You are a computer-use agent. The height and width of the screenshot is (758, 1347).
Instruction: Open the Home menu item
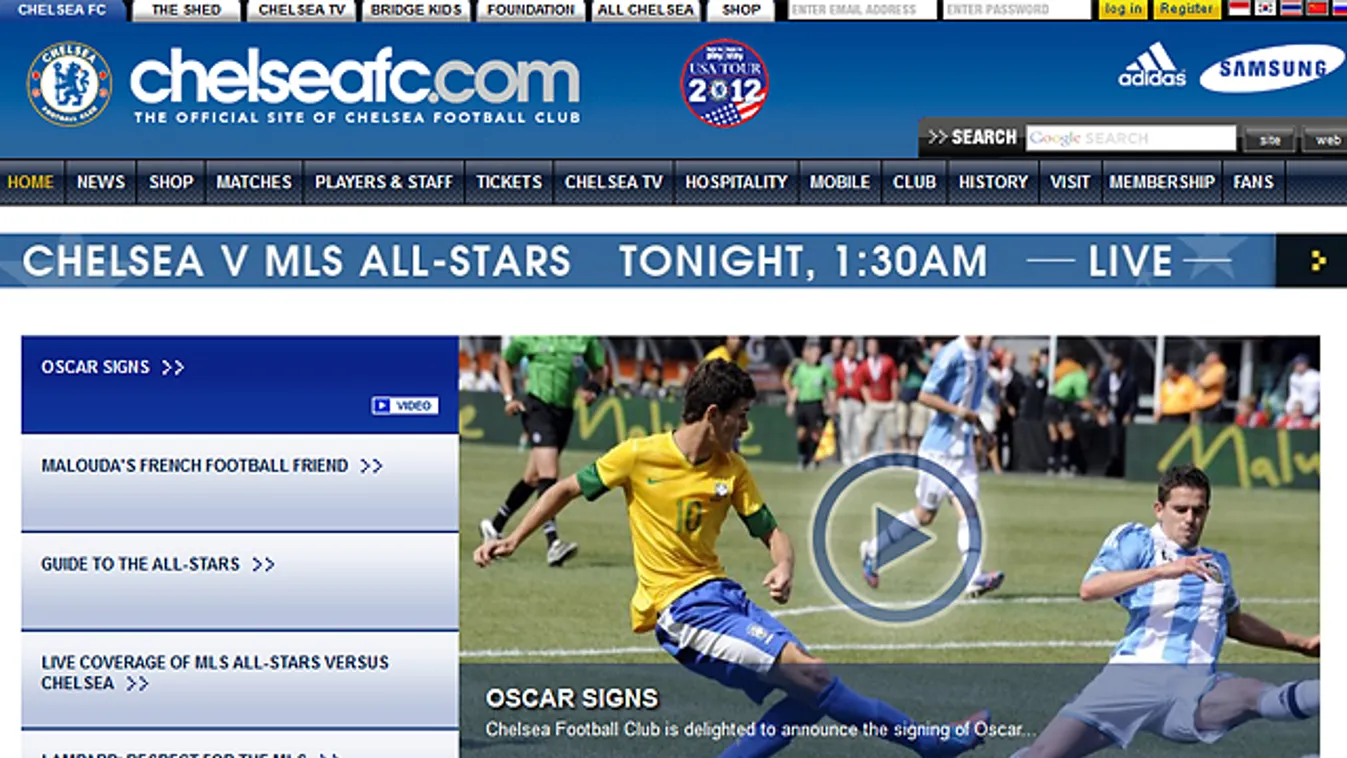31,182
